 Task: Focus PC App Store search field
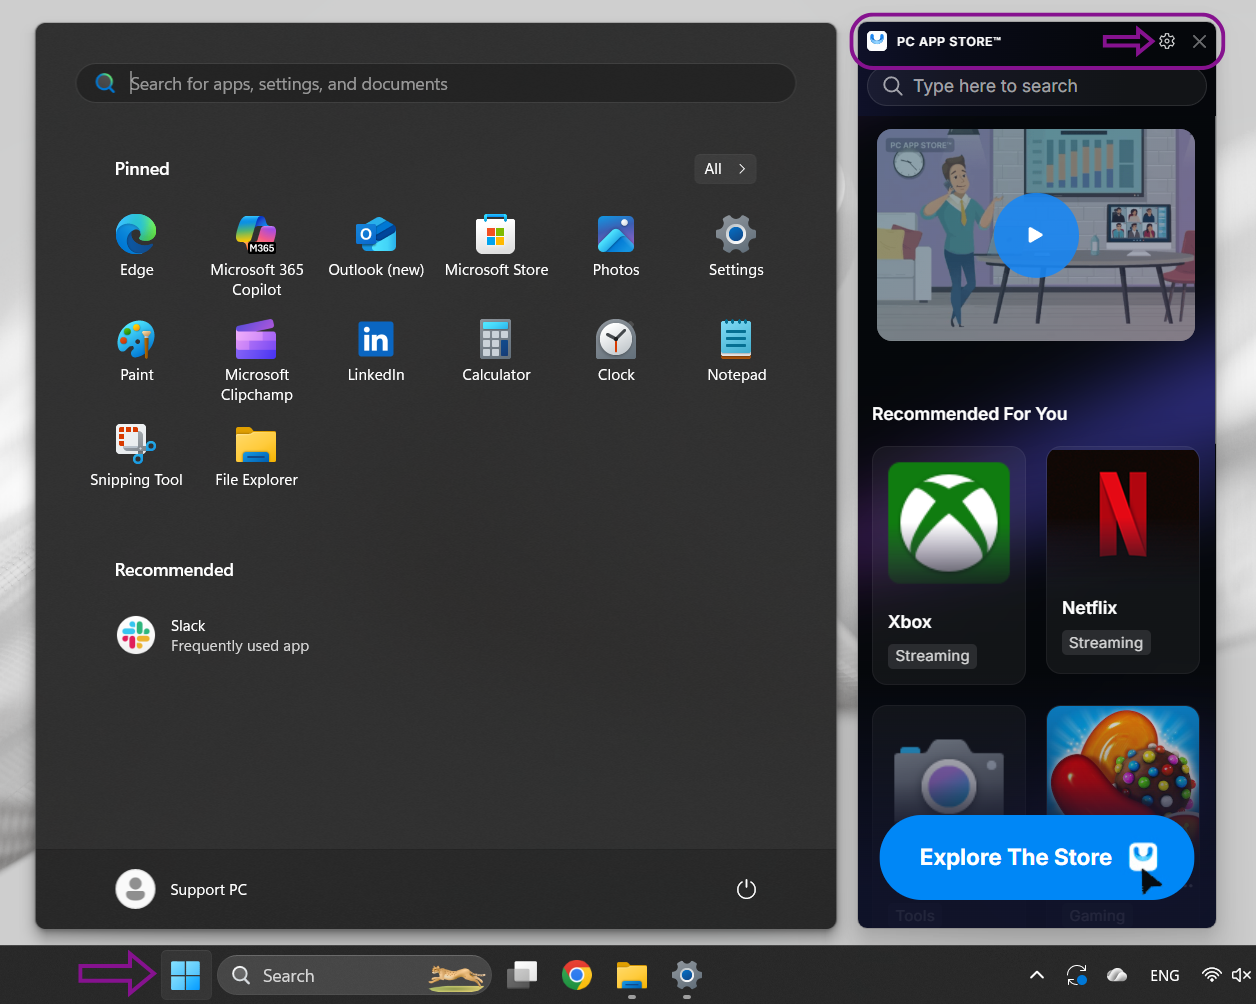coord(1037,86)
